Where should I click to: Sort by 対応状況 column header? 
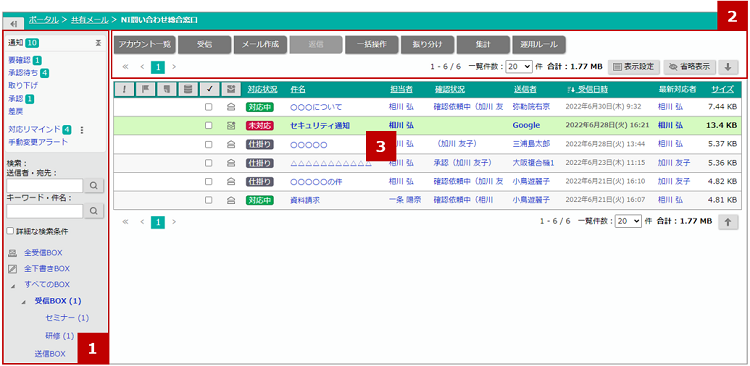click(x=263, y=89)
